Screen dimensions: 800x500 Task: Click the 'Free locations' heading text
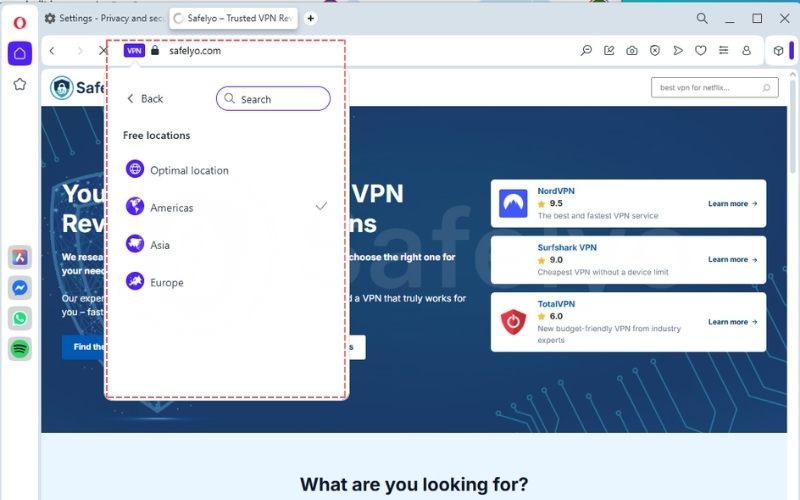(156, 135)
